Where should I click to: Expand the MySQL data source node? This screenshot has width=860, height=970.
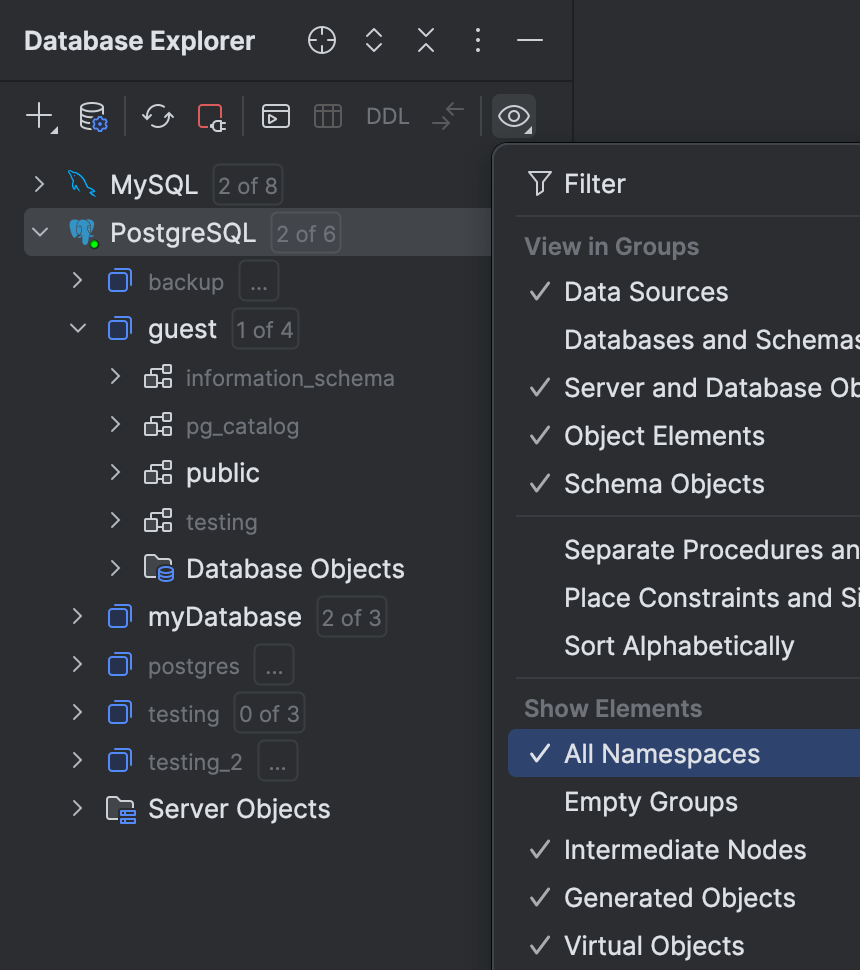38,184
